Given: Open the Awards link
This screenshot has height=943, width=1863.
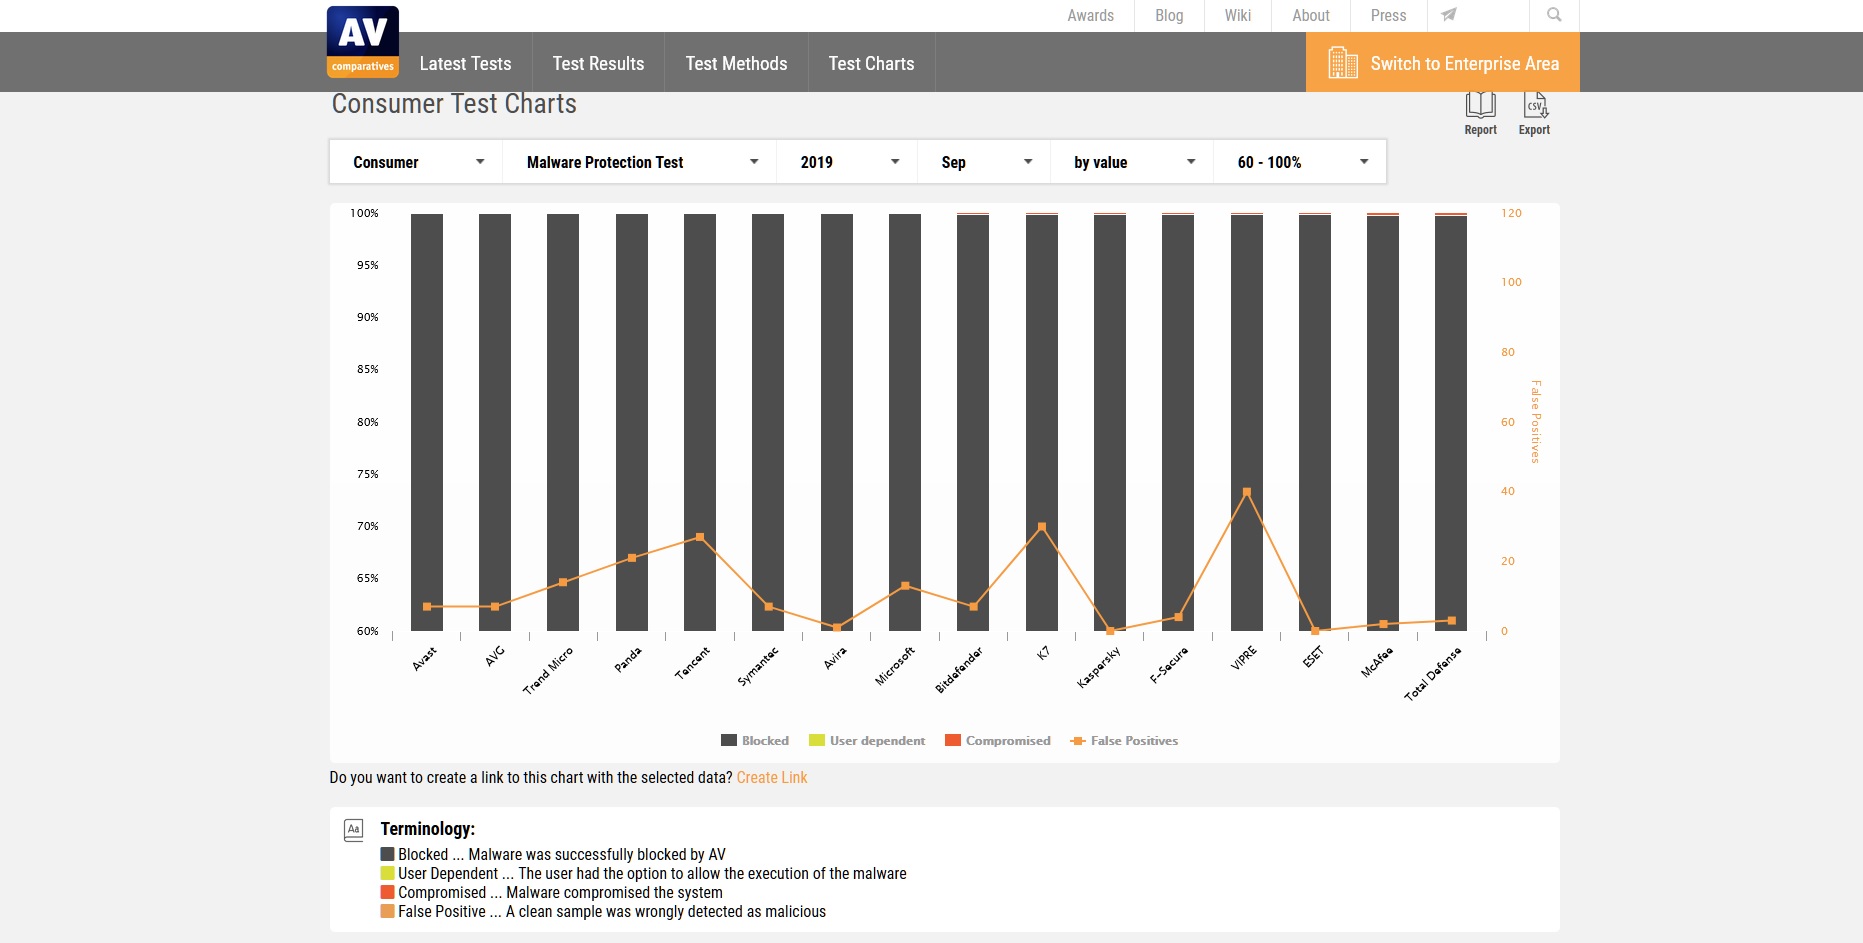Looking at the screenshot, I should click(x=1090, y=16).
